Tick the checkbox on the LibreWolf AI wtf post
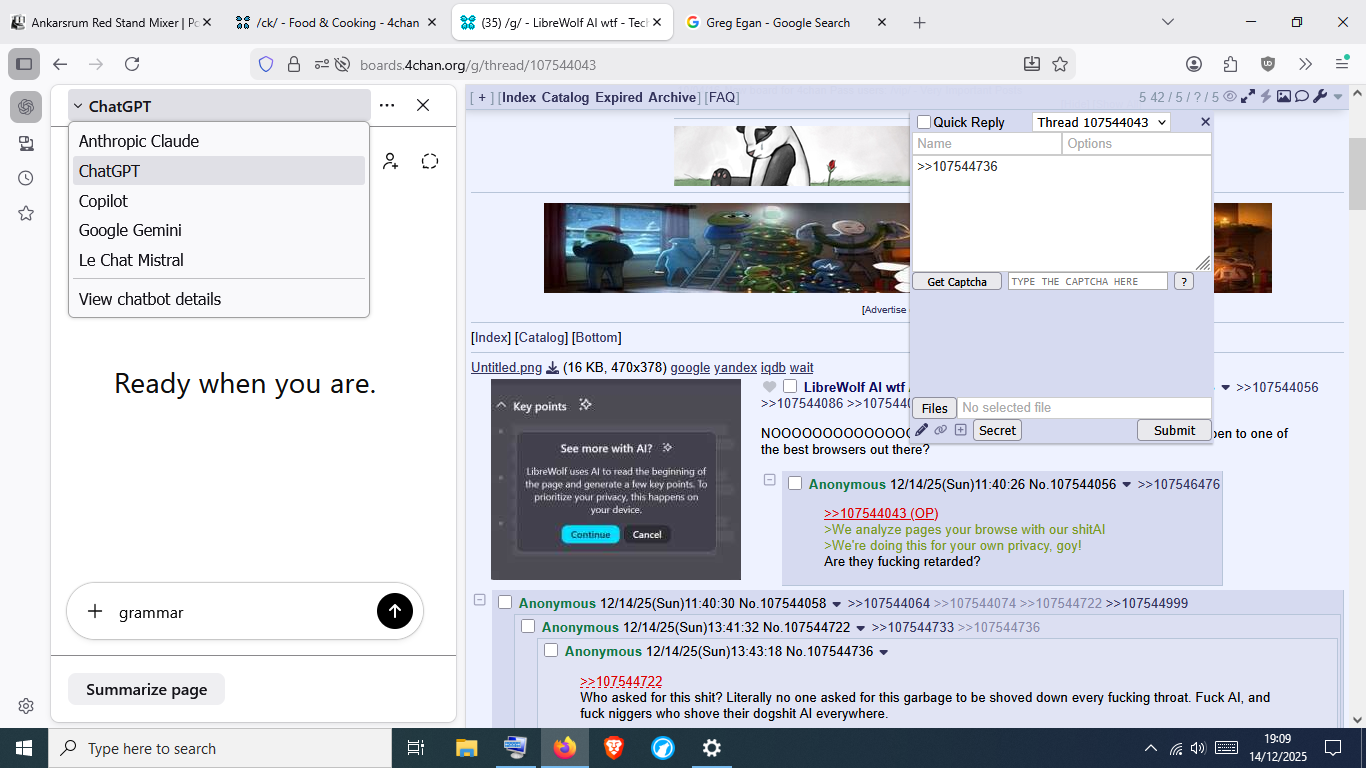 [x=790, y=387]
